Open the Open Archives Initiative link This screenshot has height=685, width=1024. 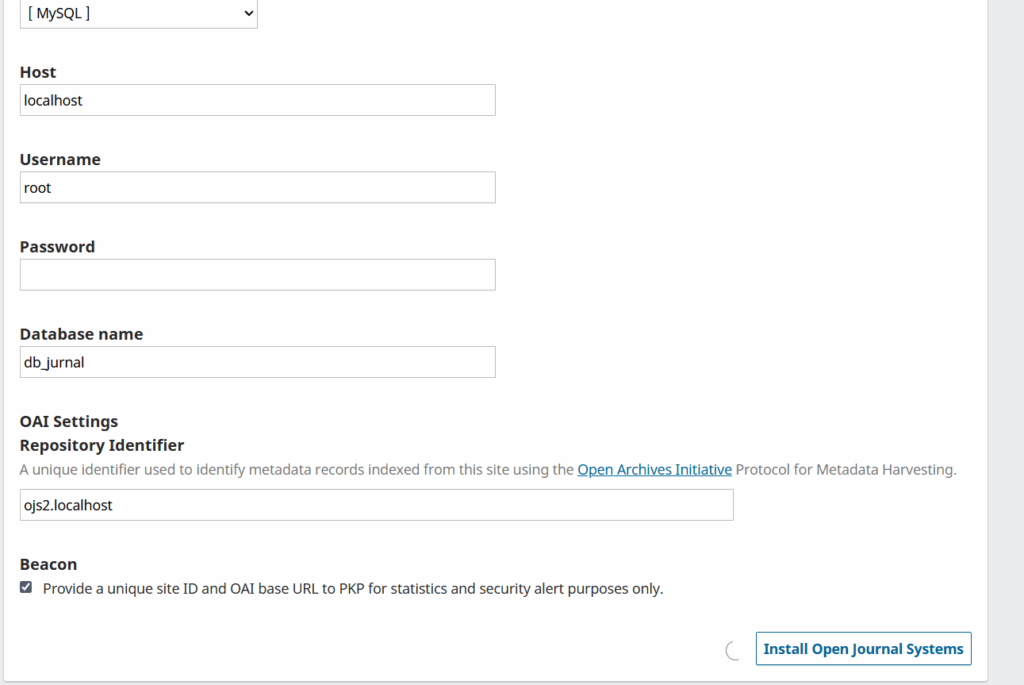tap(654, 469)
